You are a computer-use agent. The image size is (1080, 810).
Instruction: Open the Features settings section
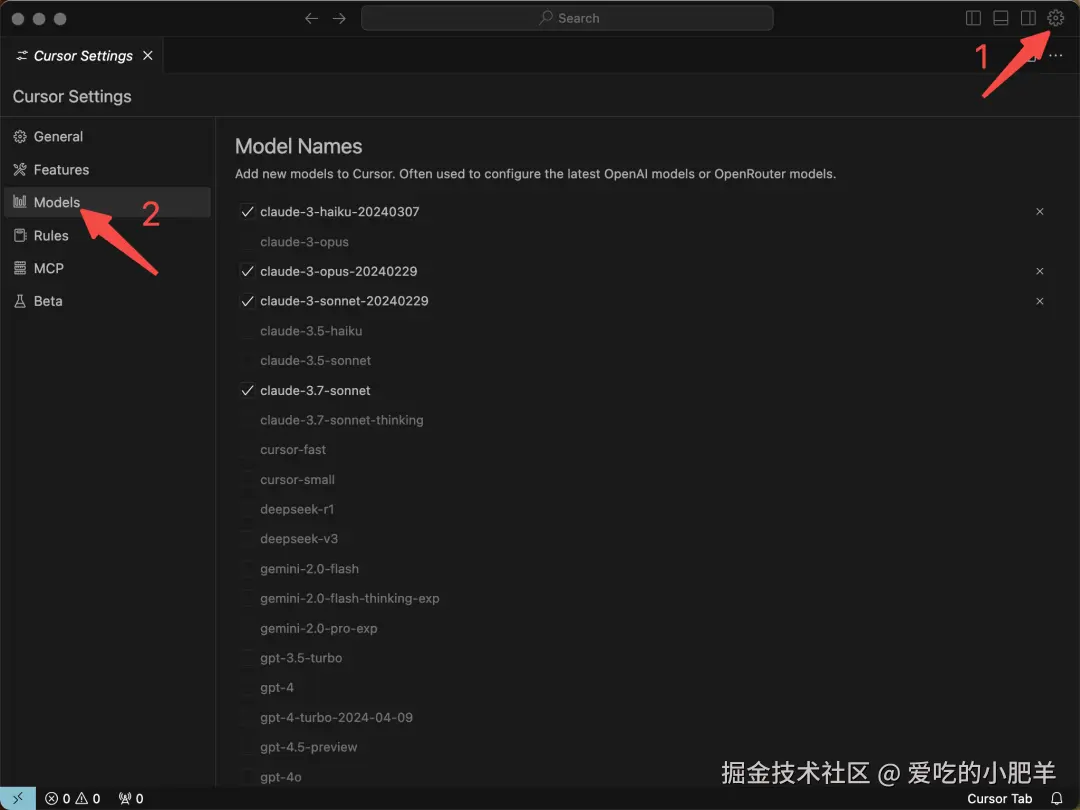pos(107,169)
